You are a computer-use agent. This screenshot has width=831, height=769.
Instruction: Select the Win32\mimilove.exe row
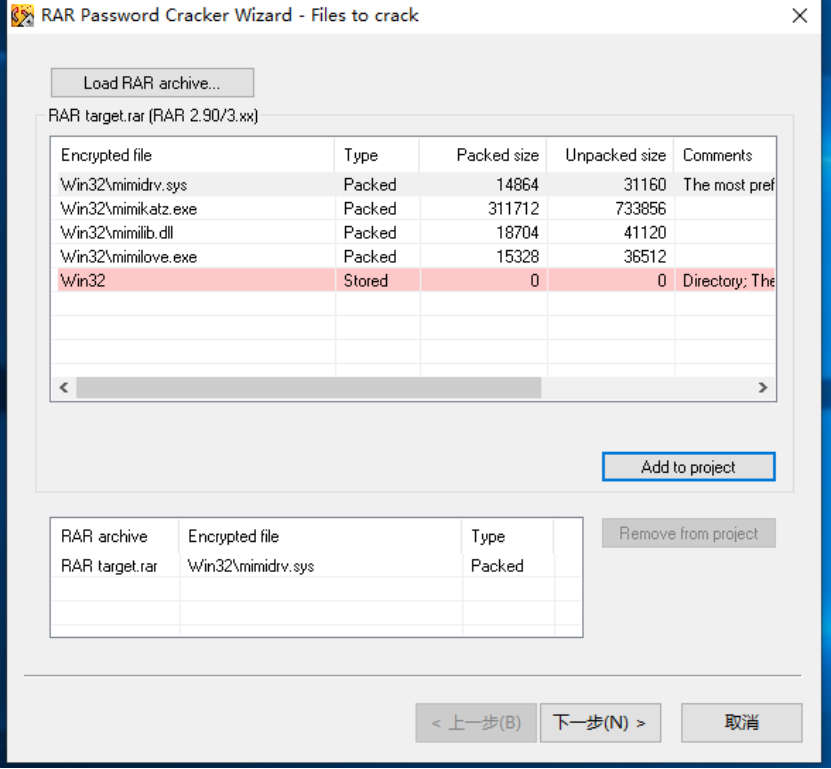coord(413,257)
